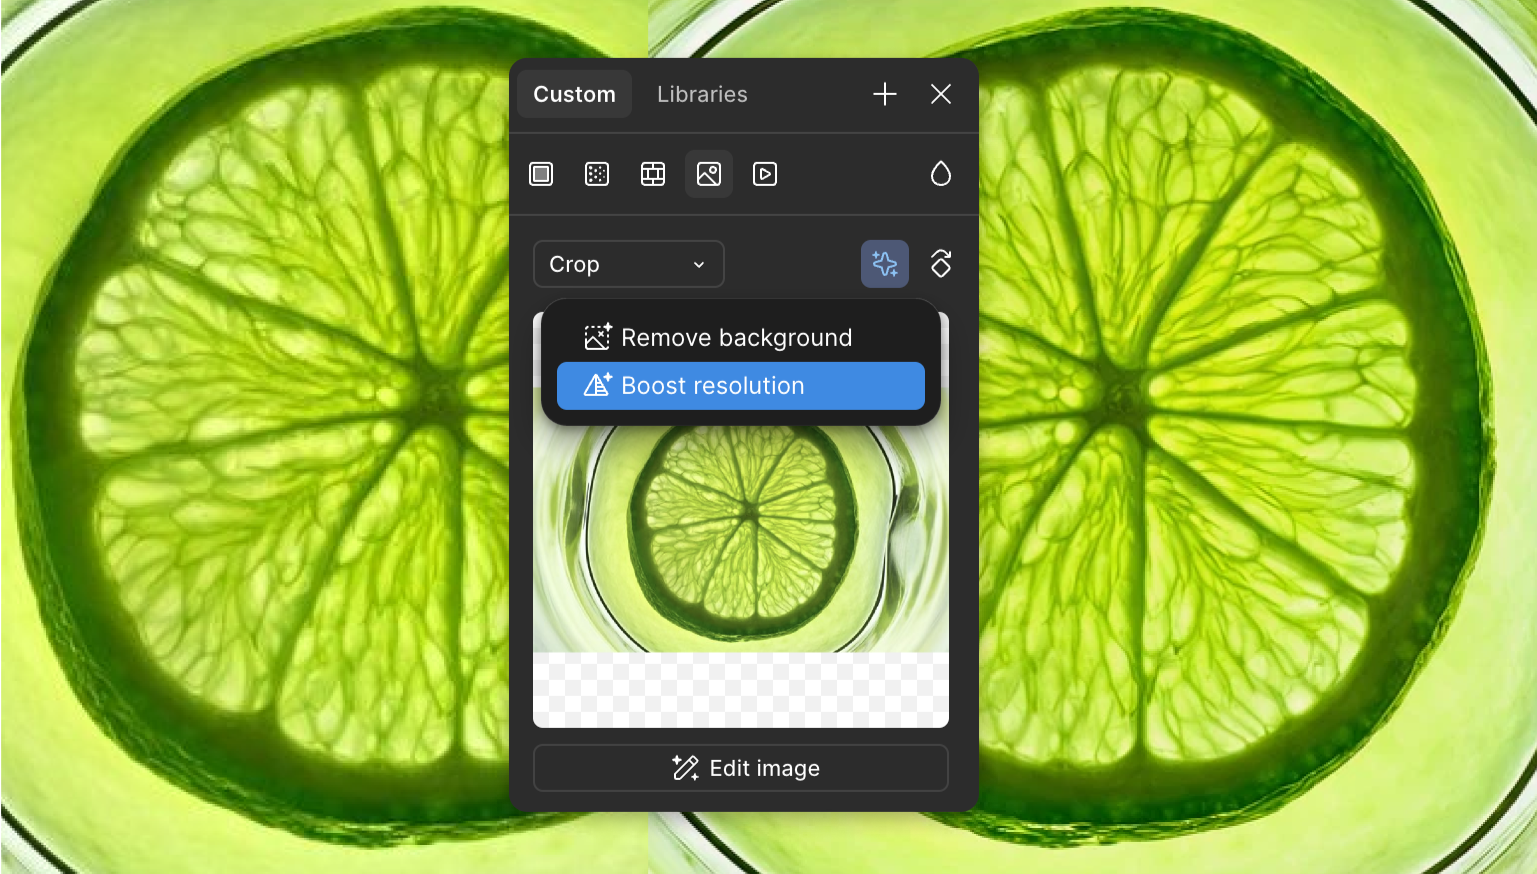This screenshot has height=874, width=1537.
Task: Click the plus icon to add style
Action: tap(885, 94)
